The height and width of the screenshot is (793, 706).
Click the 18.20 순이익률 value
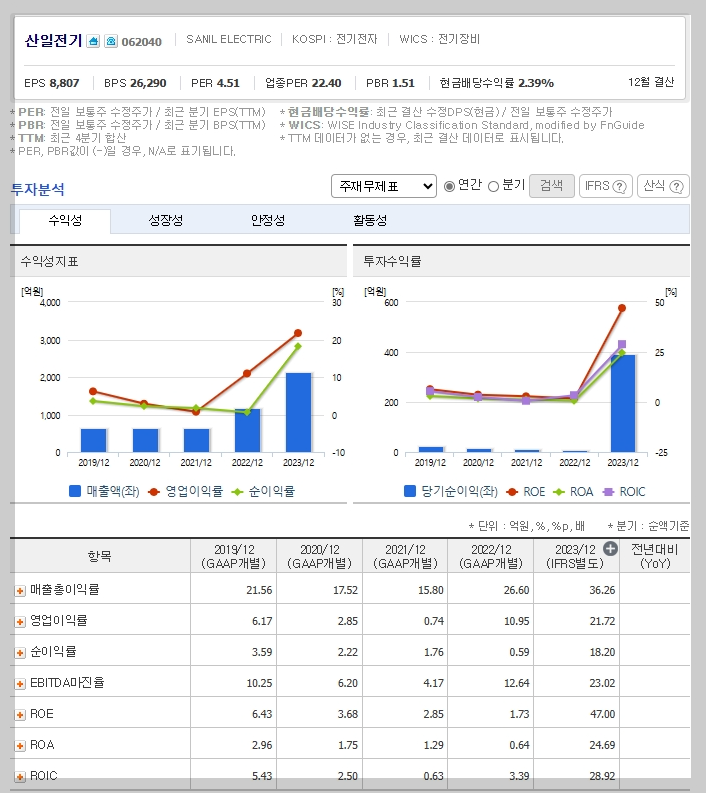point(602,652)
